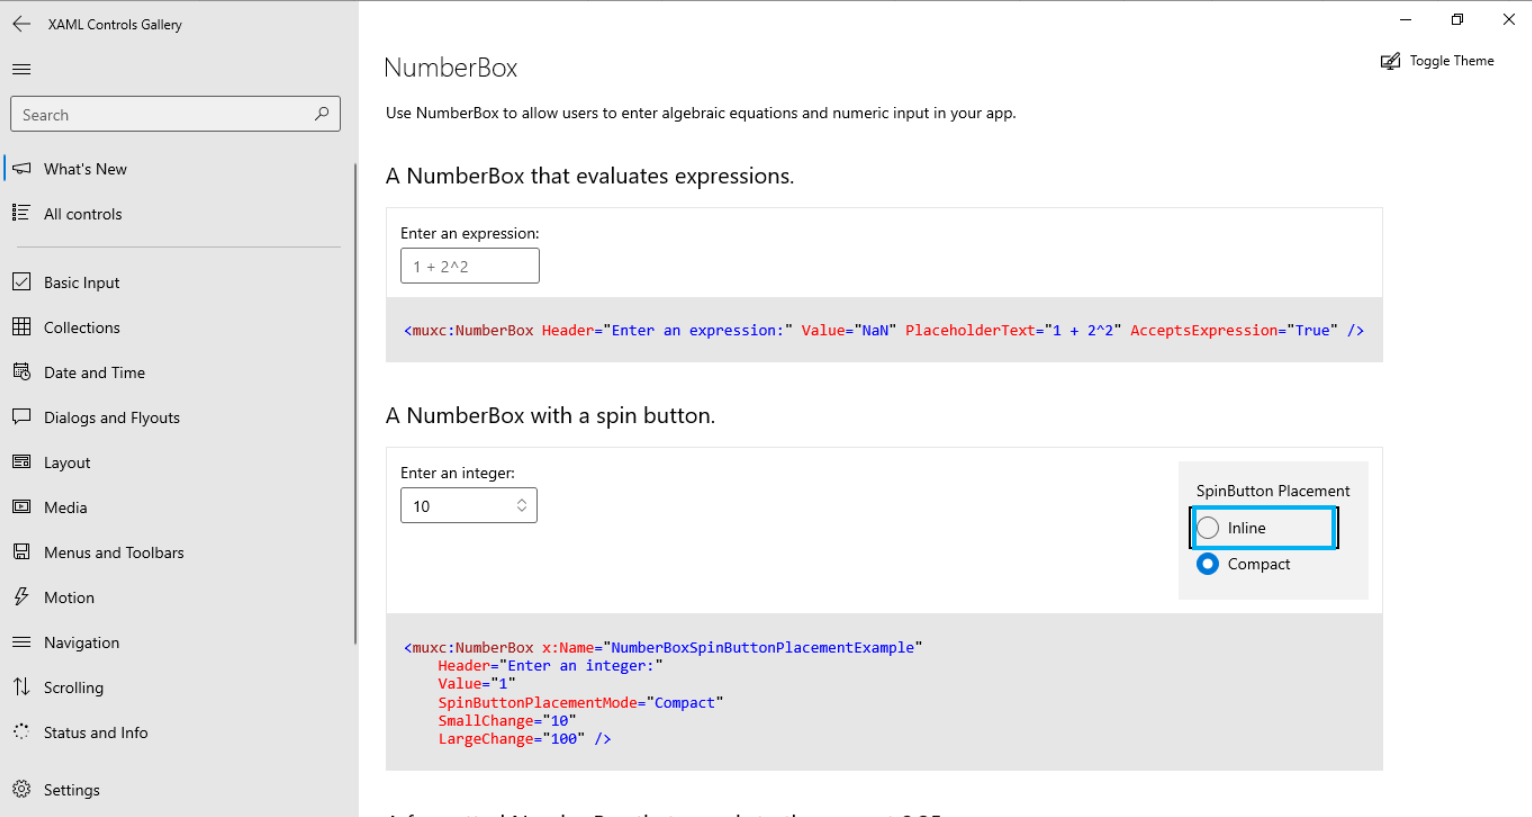Click the Toggle Theme button label
The image size is (1532, 817).
pos(1452,61)
